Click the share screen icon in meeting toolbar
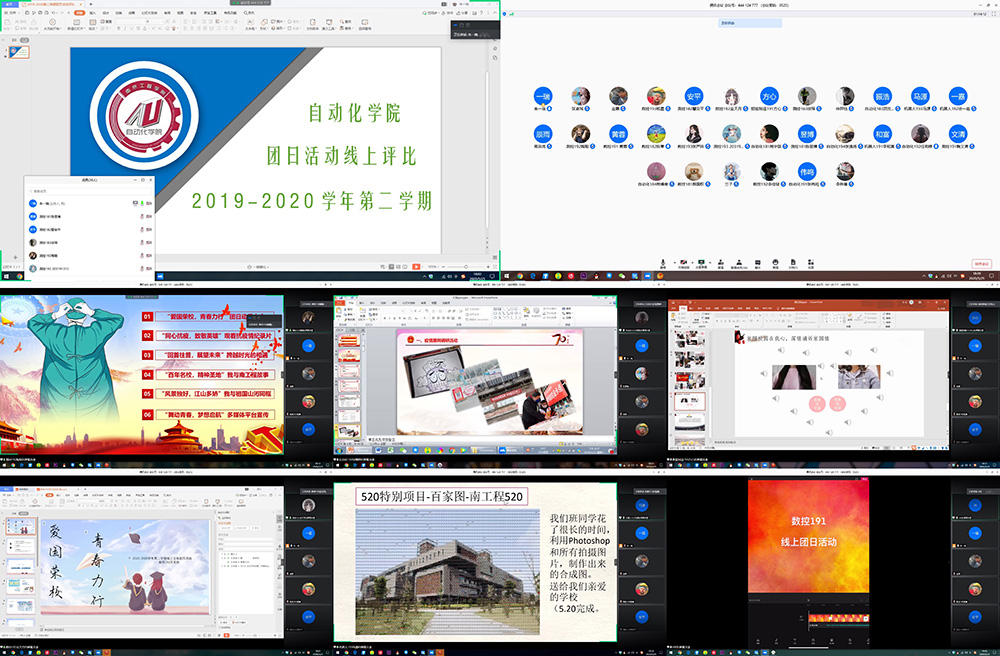Screen dimensions: 1000x656 click(x=701, y=262)
